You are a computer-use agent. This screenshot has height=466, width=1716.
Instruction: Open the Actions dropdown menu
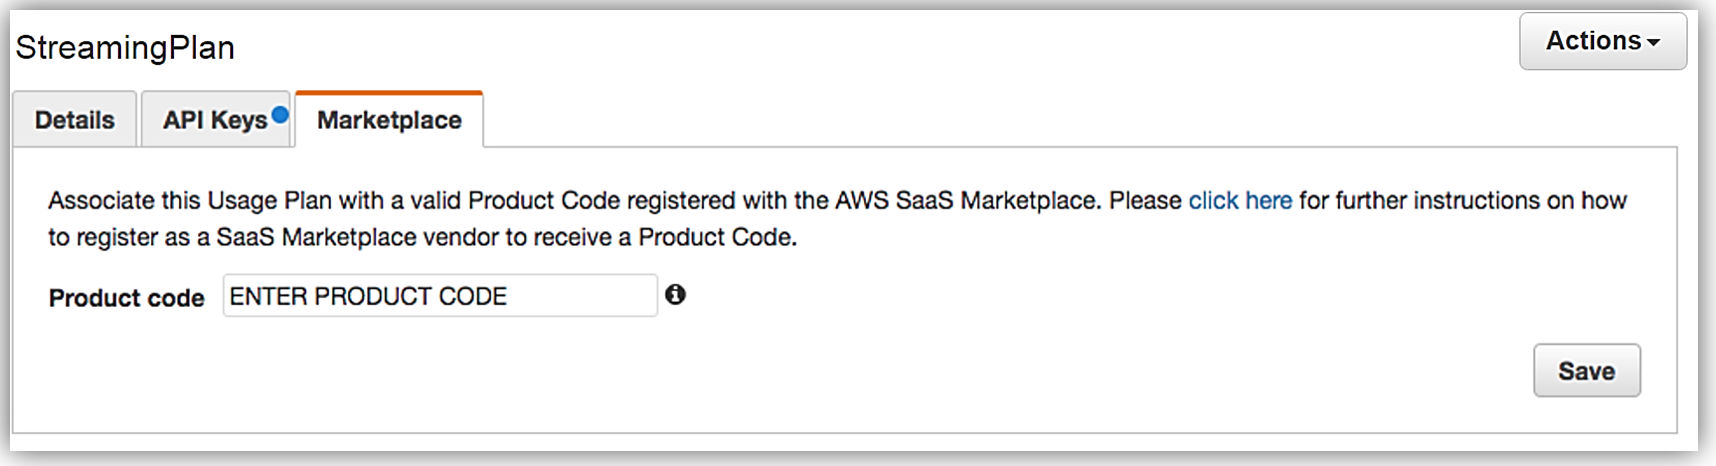click(1602, 41)
